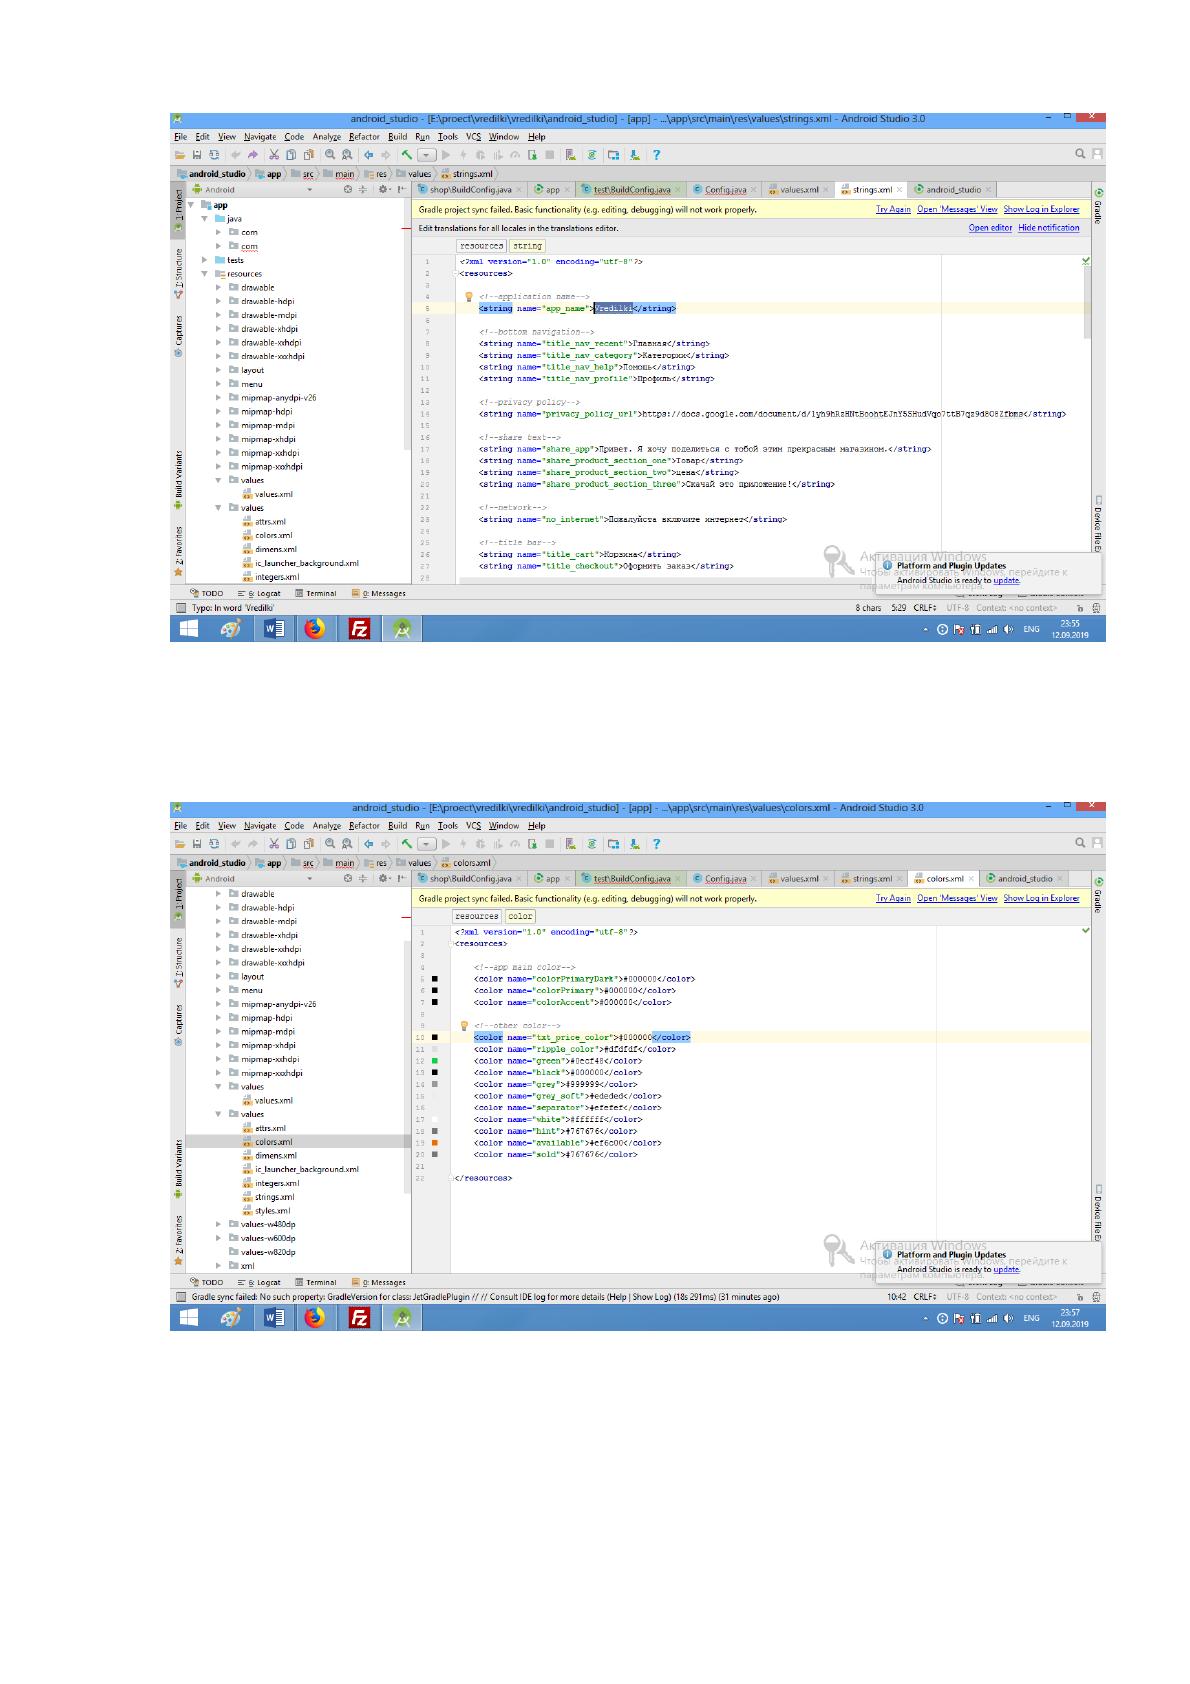Click the orange 'available' color gutter swatch
Image resolution: width=1190 pixels, height=1684 pixels.
[435, 1142]
